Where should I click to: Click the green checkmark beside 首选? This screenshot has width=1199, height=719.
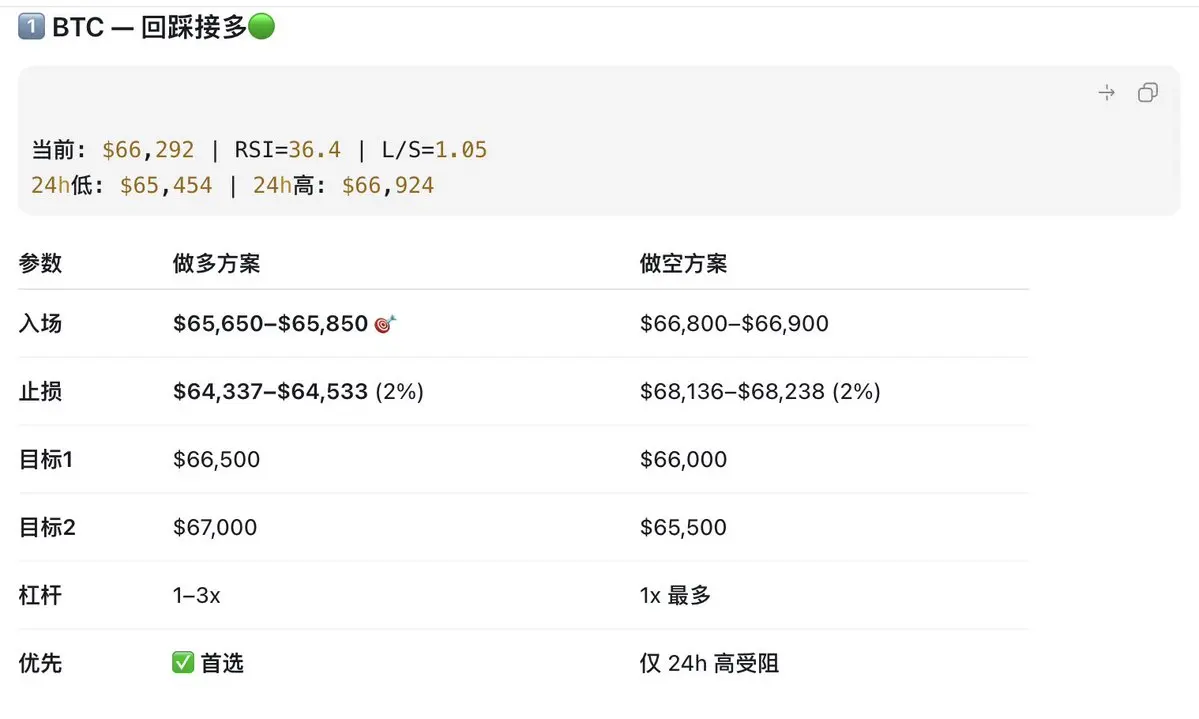pyautogui.click(x=183, y=662)
